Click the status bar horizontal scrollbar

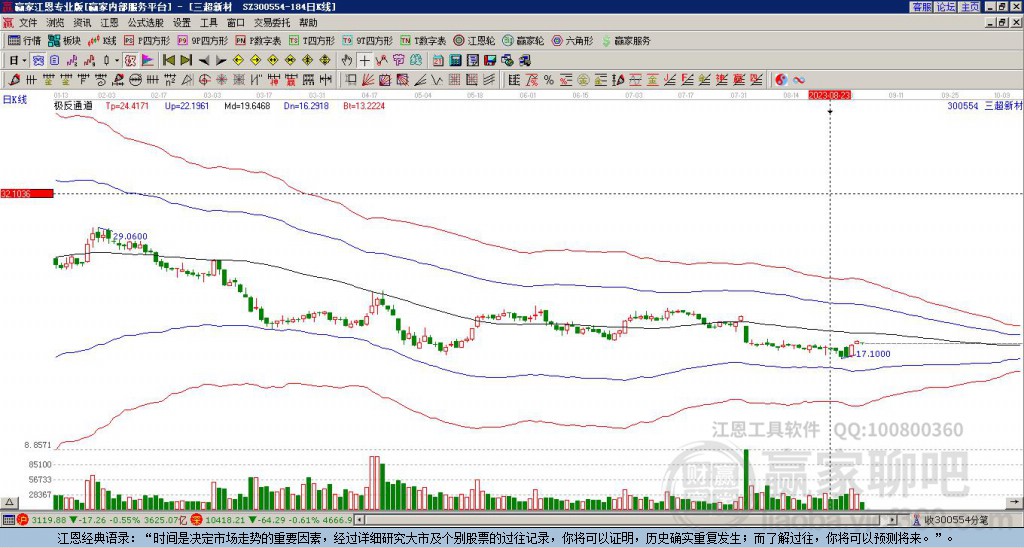tap(626, 520)
